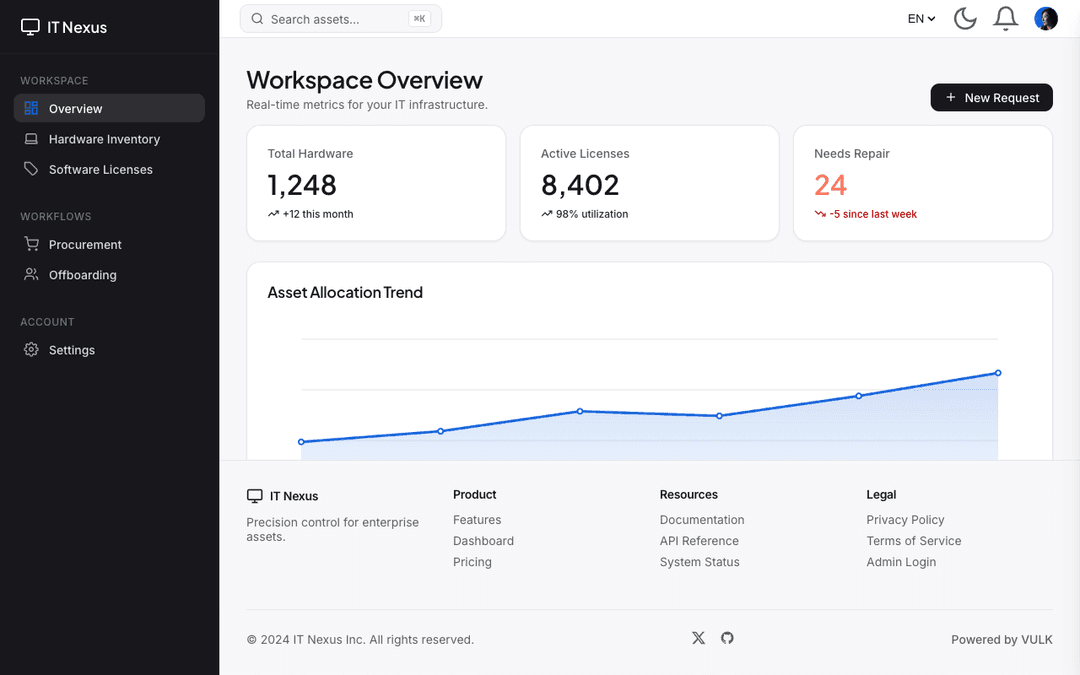Open Hardware Inventory from the sidebar

click(x=109, y=138)
